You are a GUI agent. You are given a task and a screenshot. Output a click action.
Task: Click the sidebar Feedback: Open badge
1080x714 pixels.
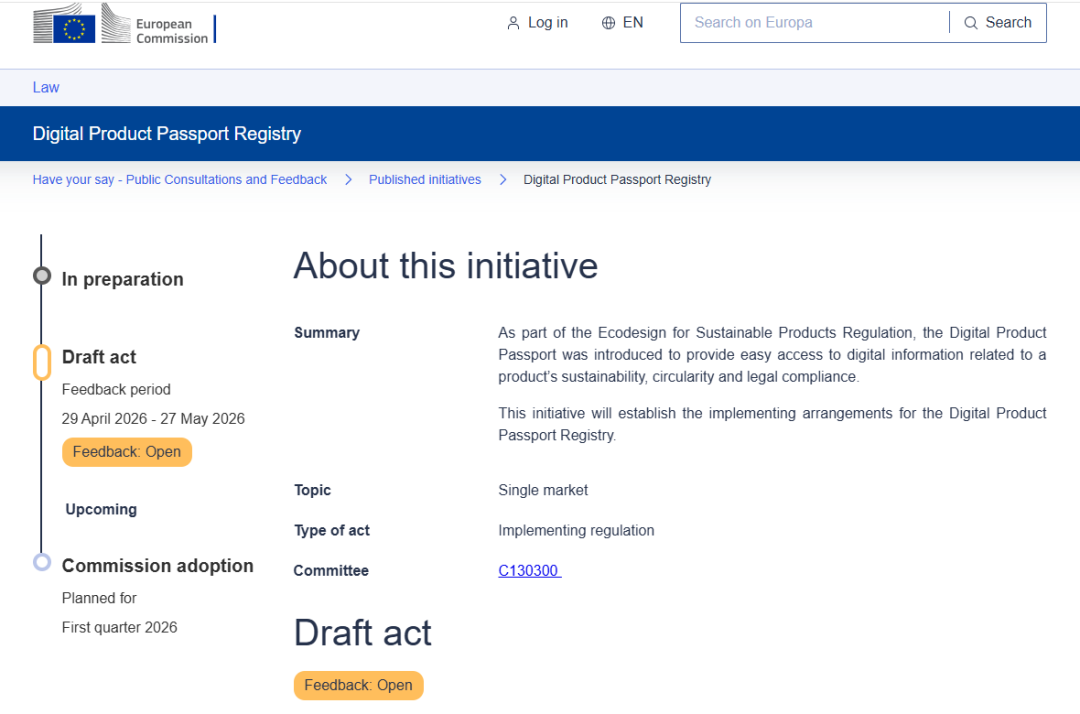point(127,452)
